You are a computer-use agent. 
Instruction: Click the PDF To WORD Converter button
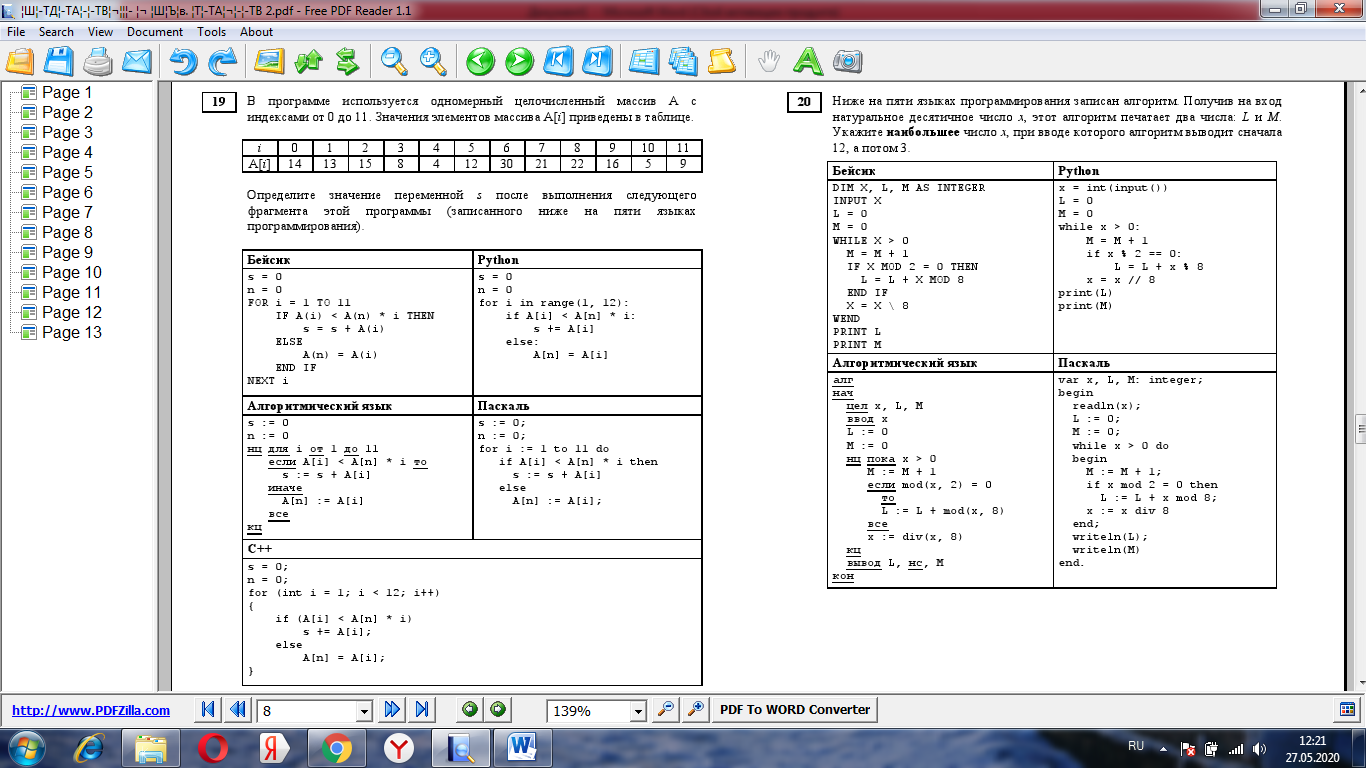click(x=796, y=710)
